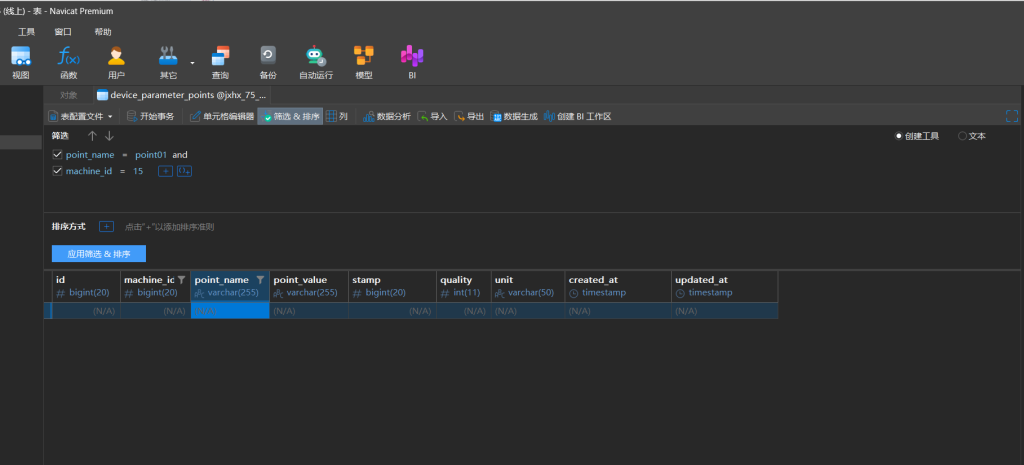Viewport: 1024px width, 465px height.
Task: Click the 用户 (User) icon
Action: [x=116, y=60]
